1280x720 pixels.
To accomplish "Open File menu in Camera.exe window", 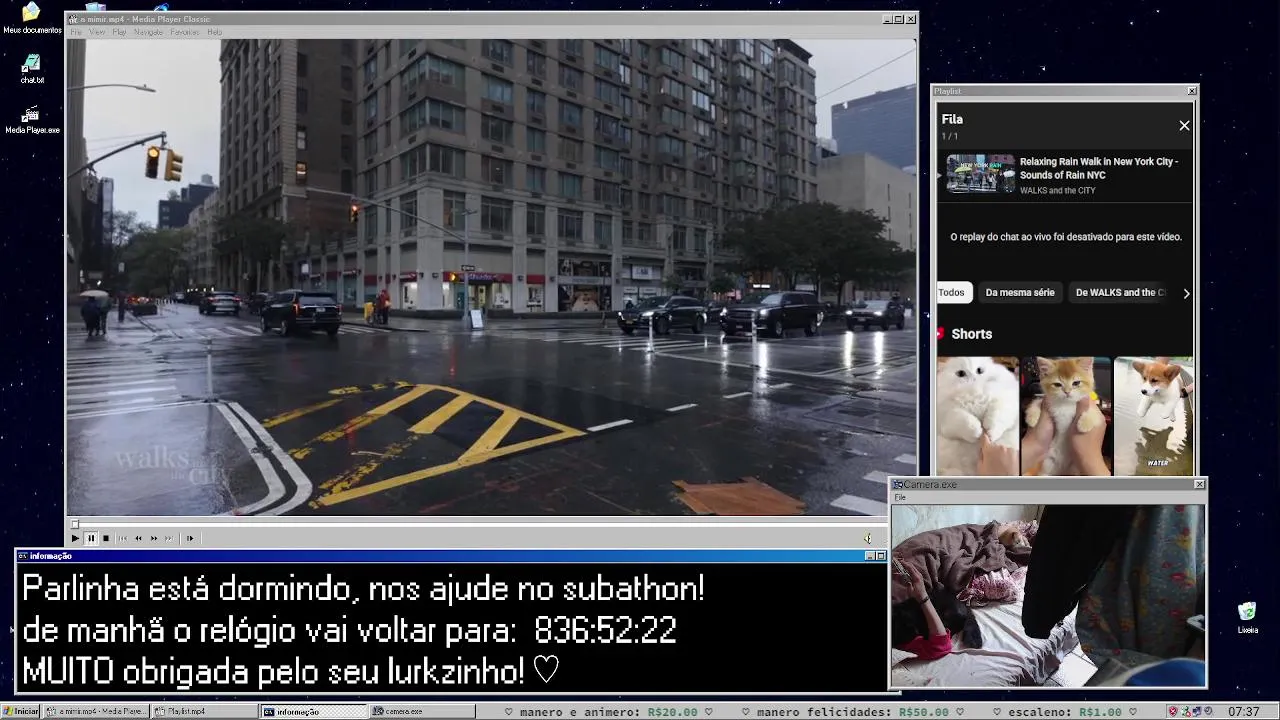I will click(900, 497).
